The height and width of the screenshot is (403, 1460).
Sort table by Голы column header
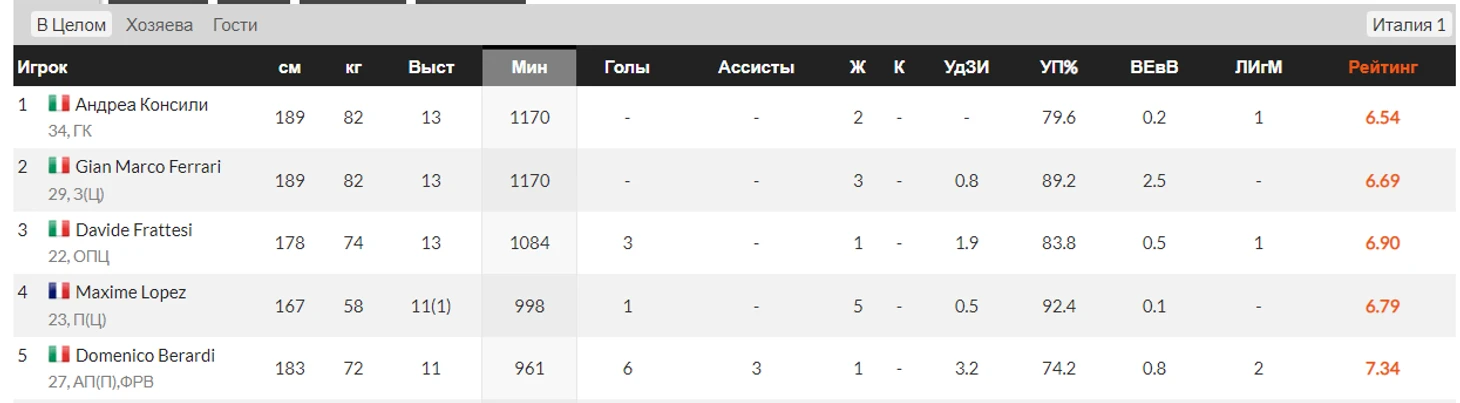point(627,68)
